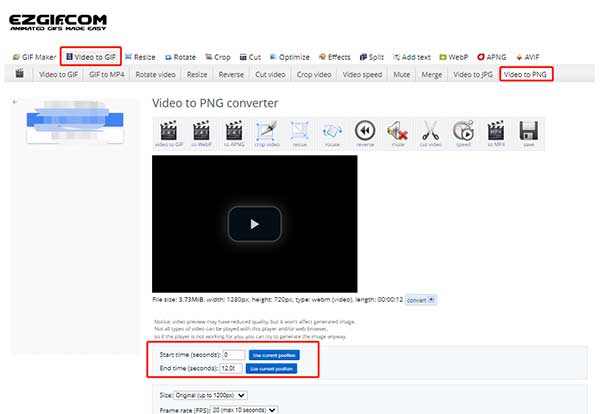Select the resize tool icon

[300, 134]
